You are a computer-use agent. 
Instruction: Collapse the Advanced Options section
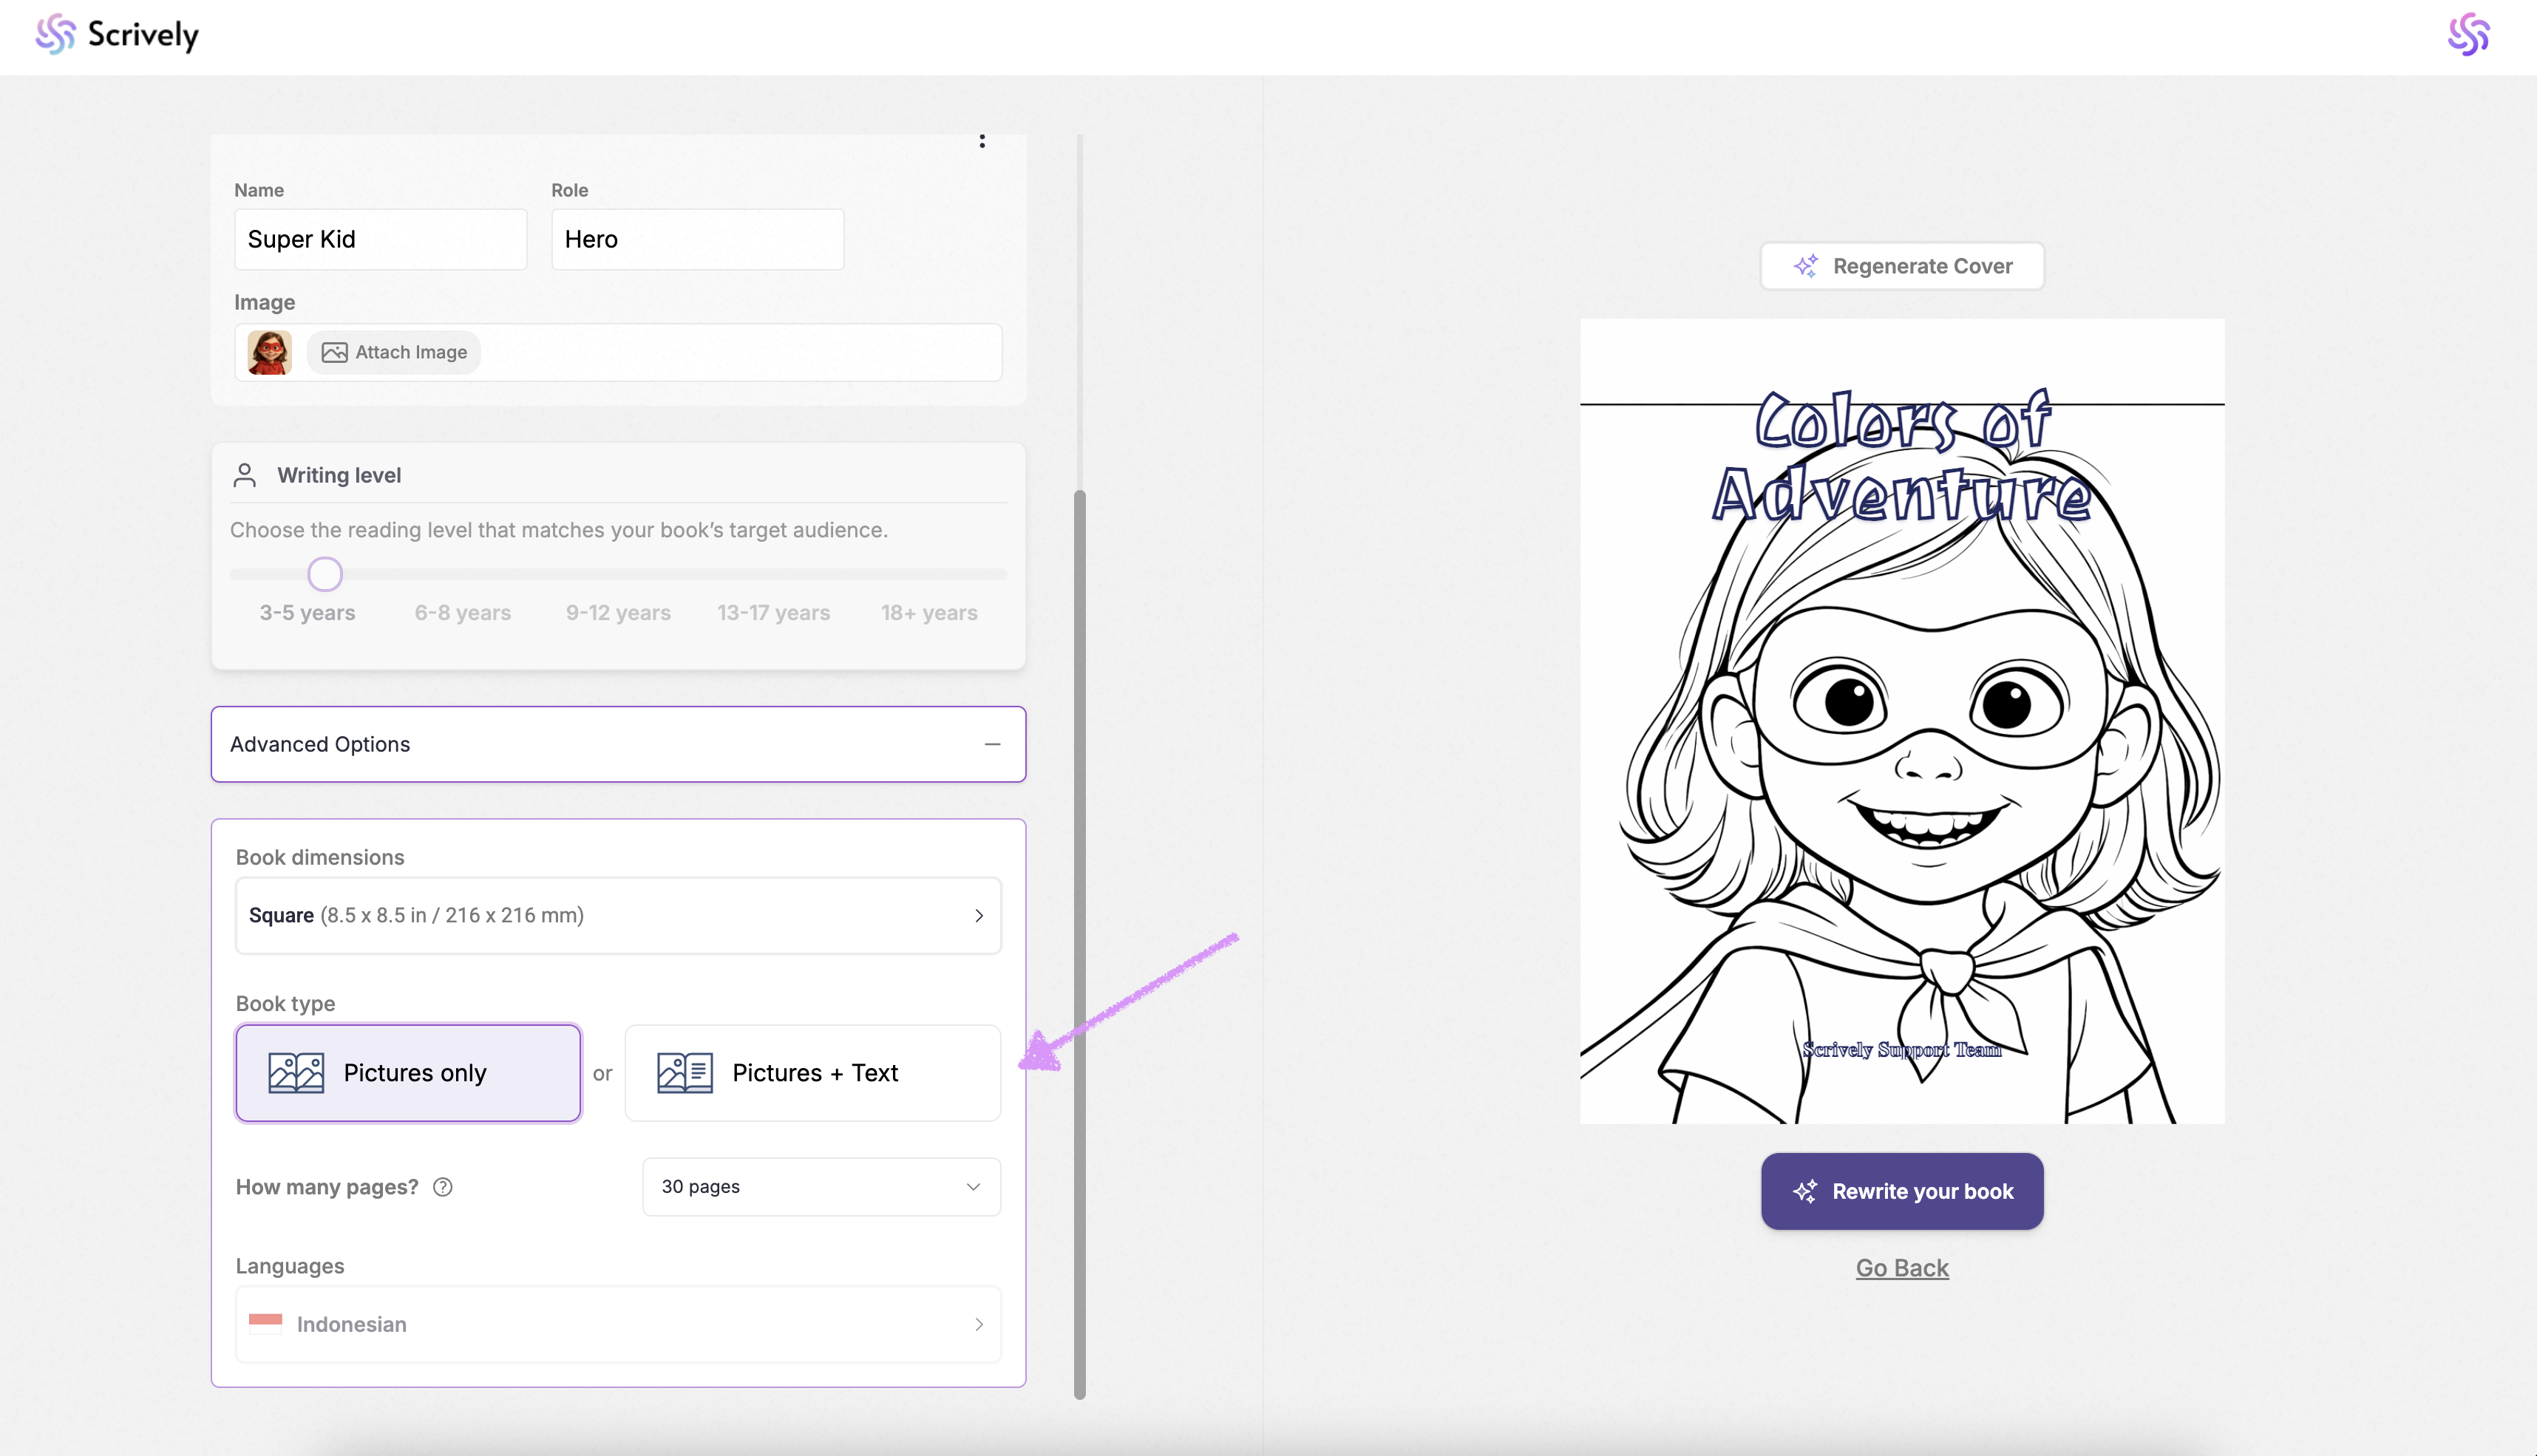tap(992, 744)
